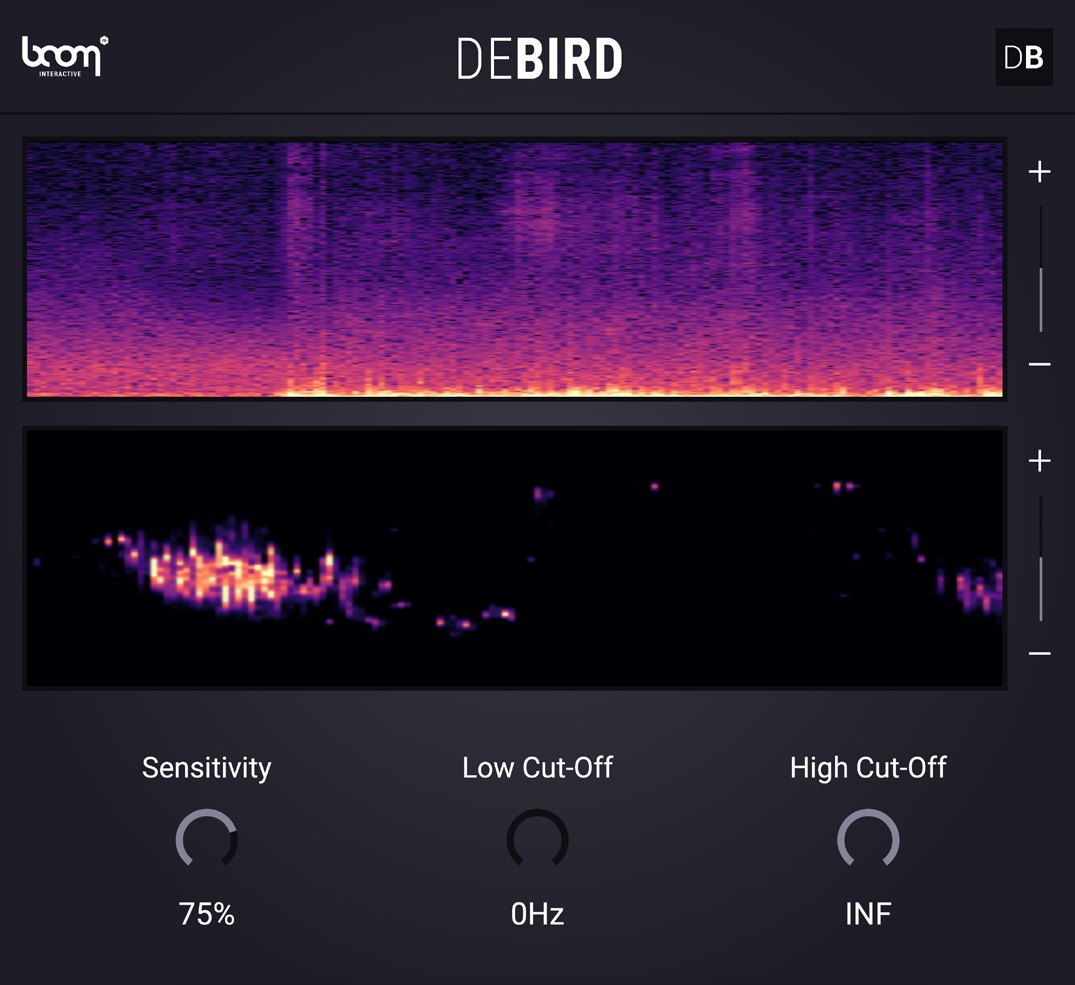Viewport: 1075px width, 985px height.
Task: Click the Sensitivity label
Action: 206,768
